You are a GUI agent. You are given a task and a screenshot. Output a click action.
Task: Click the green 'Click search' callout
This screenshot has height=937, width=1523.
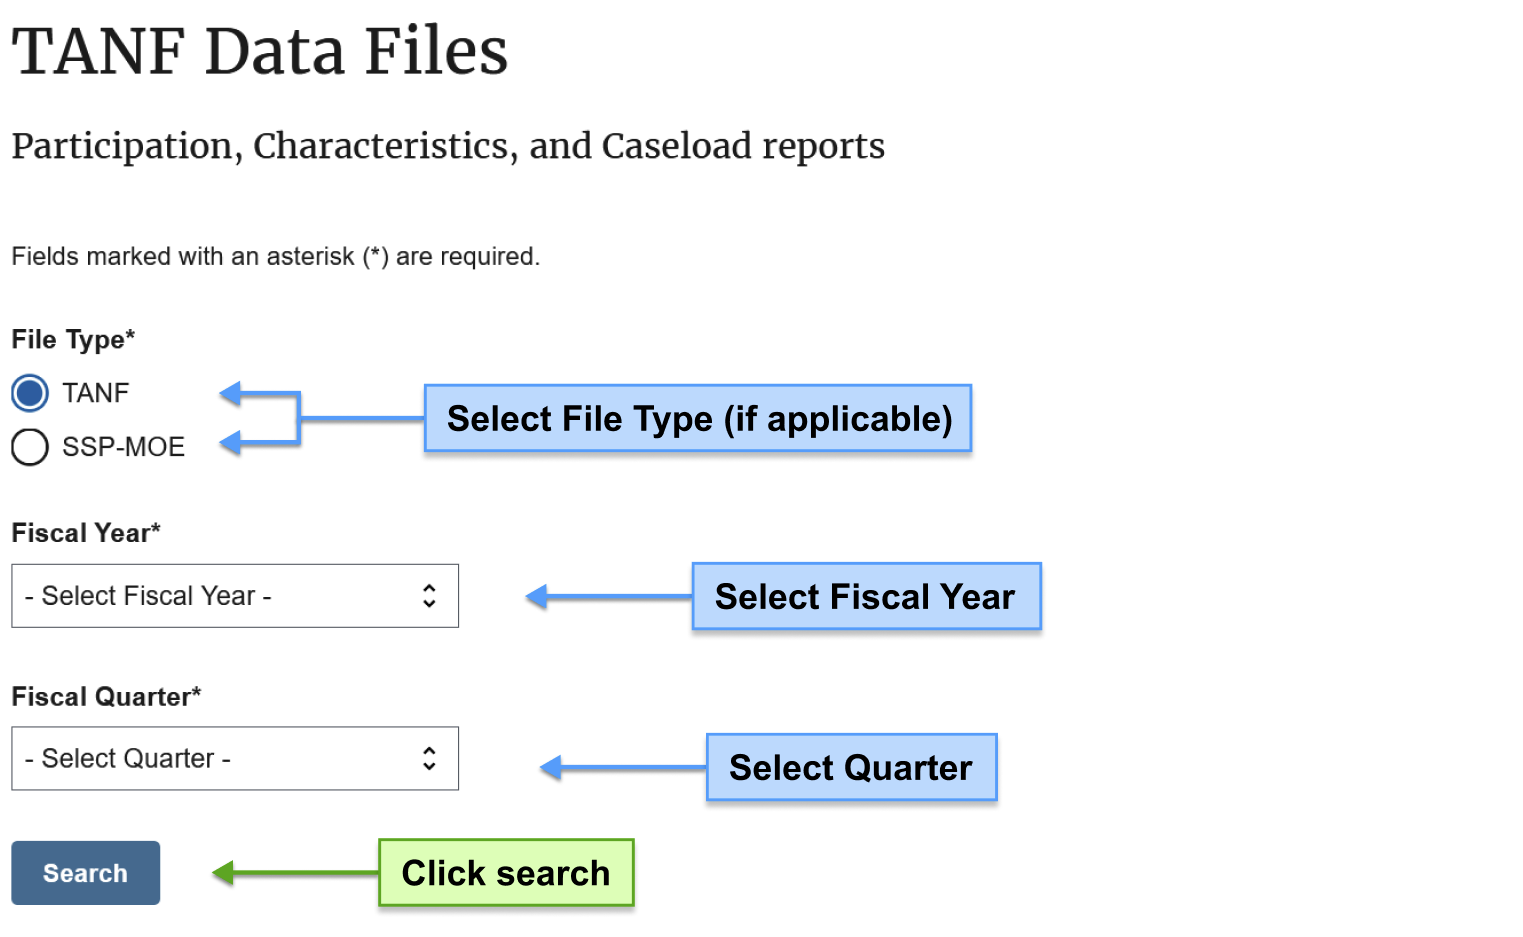pyautogui.click(x=506, y=873)
